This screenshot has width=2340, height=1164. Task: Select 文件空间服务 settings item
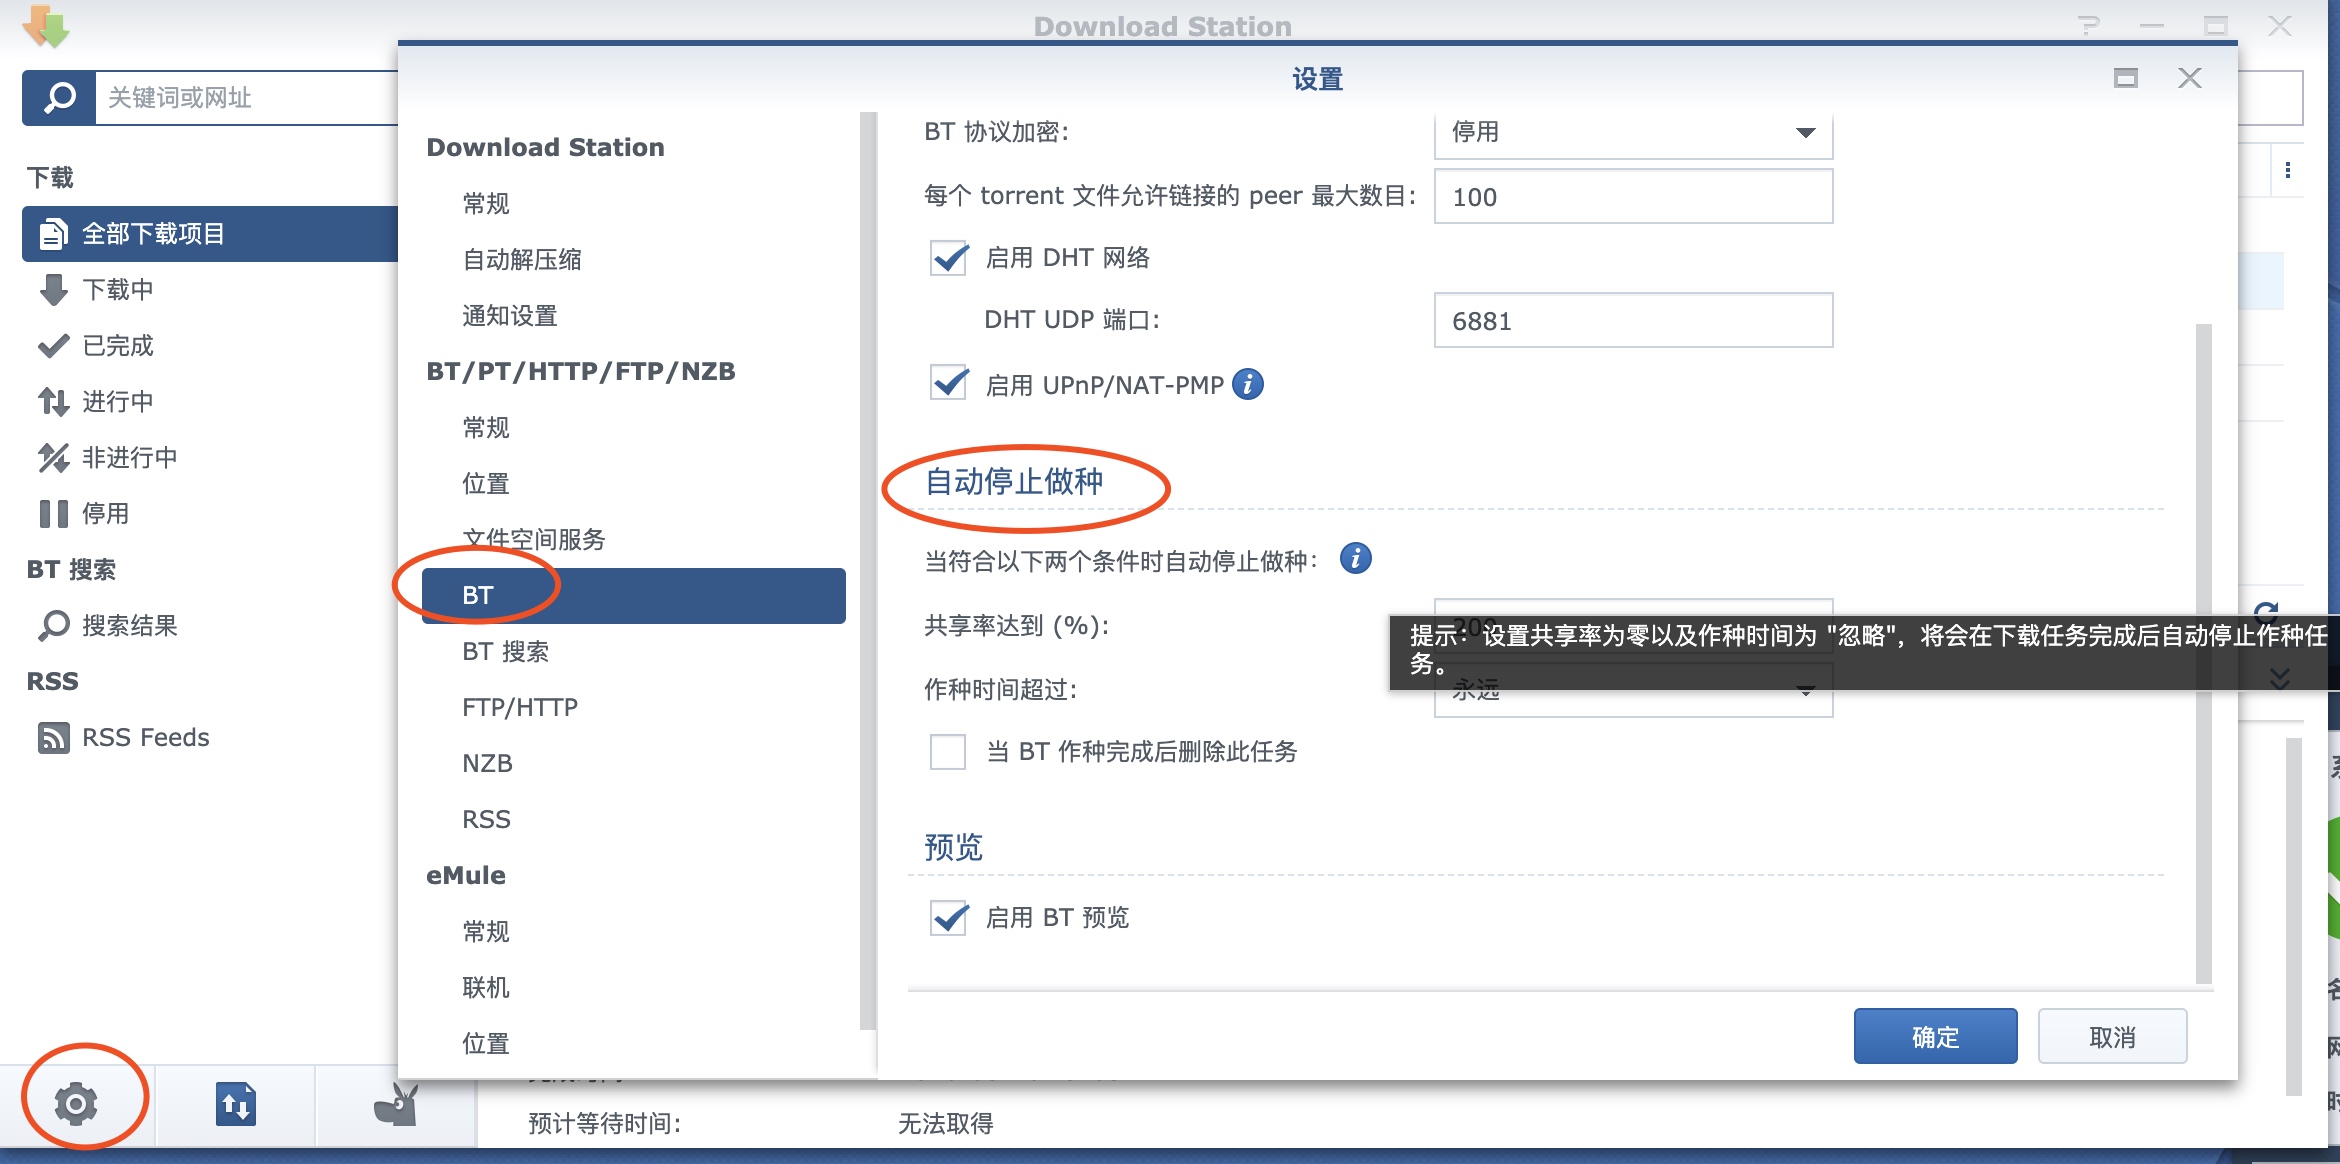click(634, 540)
